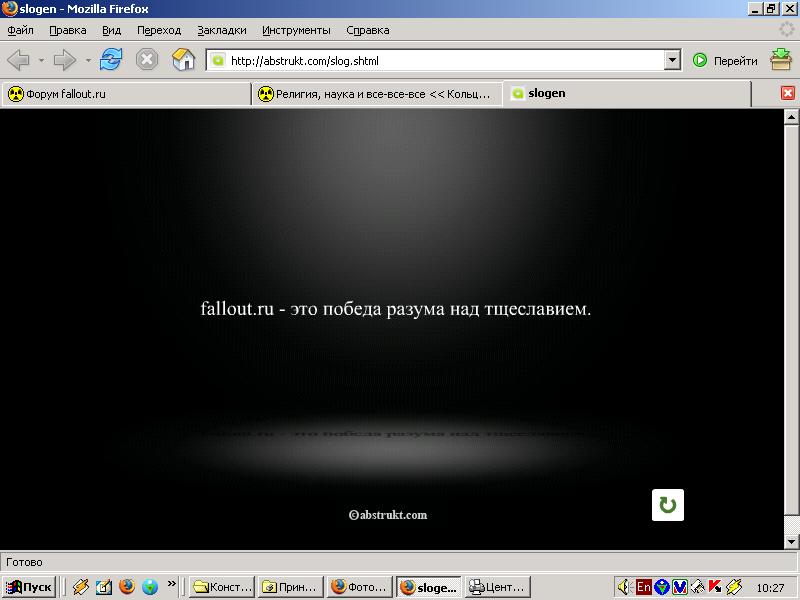Click the blue M tray icon
The height and width of the screenshot is (600, 800).
coord(680,587)
